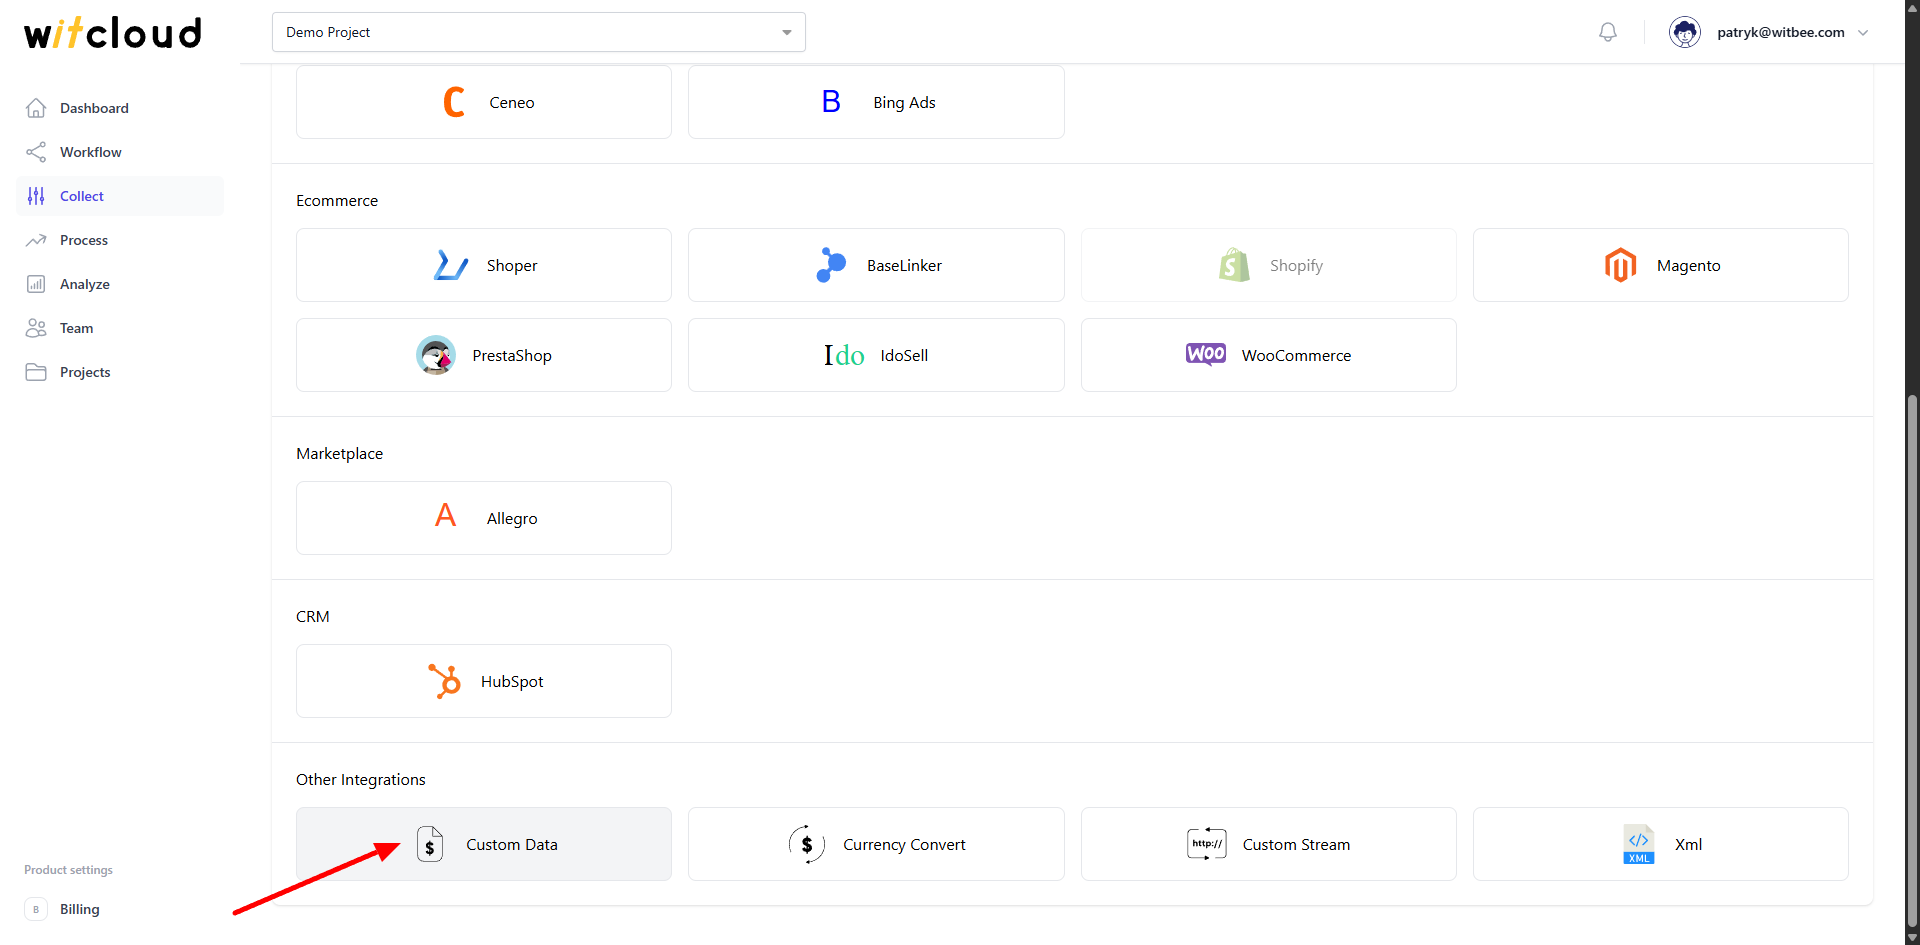The width and height of the screenshot is (1920, 945).
Task: Select HubSpot CRM label
Action: (x=512, y=681)
